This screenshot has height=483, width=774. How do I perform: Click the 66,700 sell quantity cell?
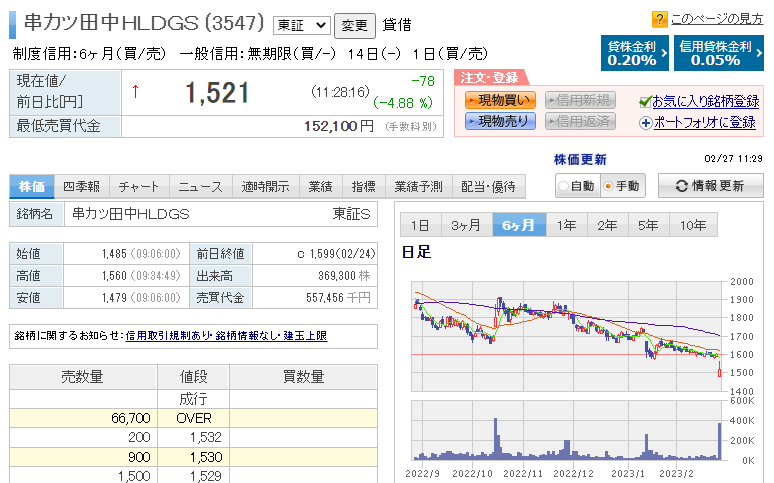pyautogui.click(x=83, y=418)
